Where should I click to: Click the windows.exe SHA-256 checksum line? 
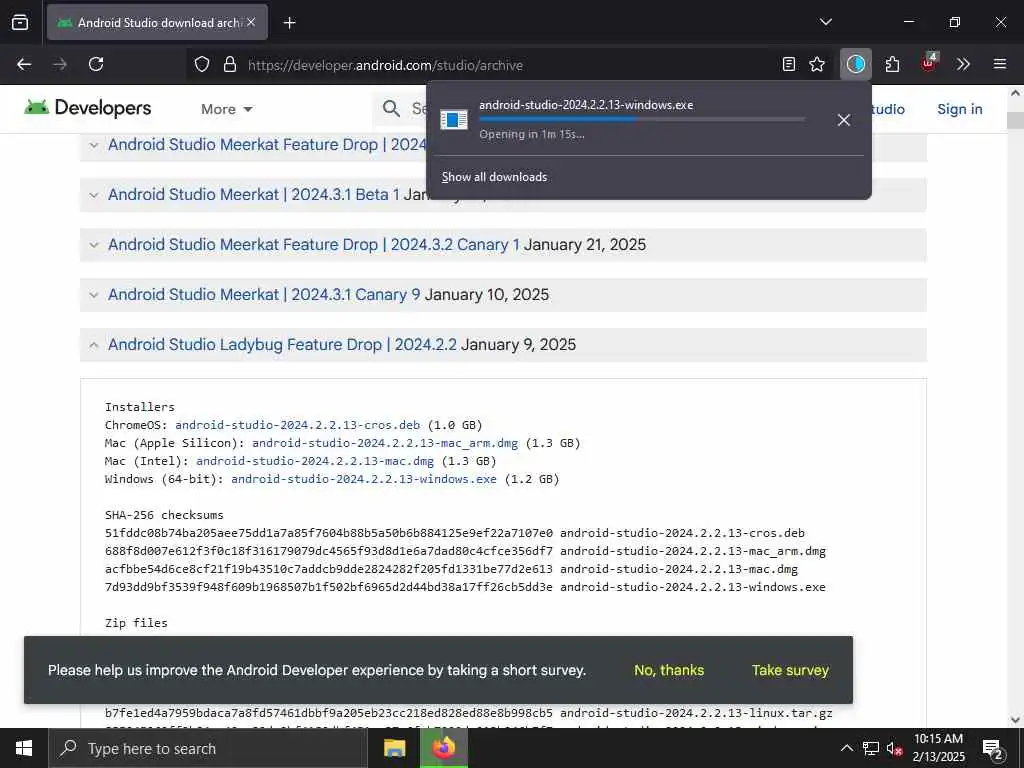pos(465,587)
